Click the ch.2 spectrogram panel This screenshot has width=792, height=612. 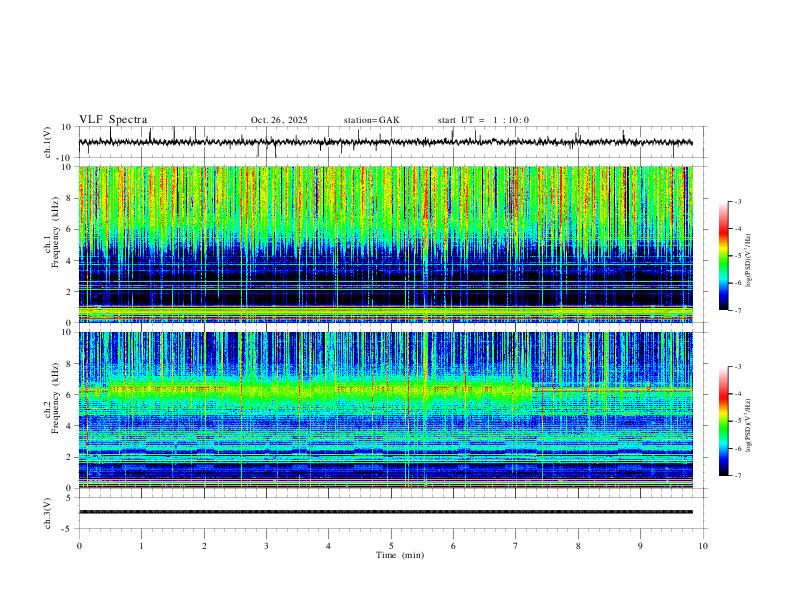(x=385, y=410)
